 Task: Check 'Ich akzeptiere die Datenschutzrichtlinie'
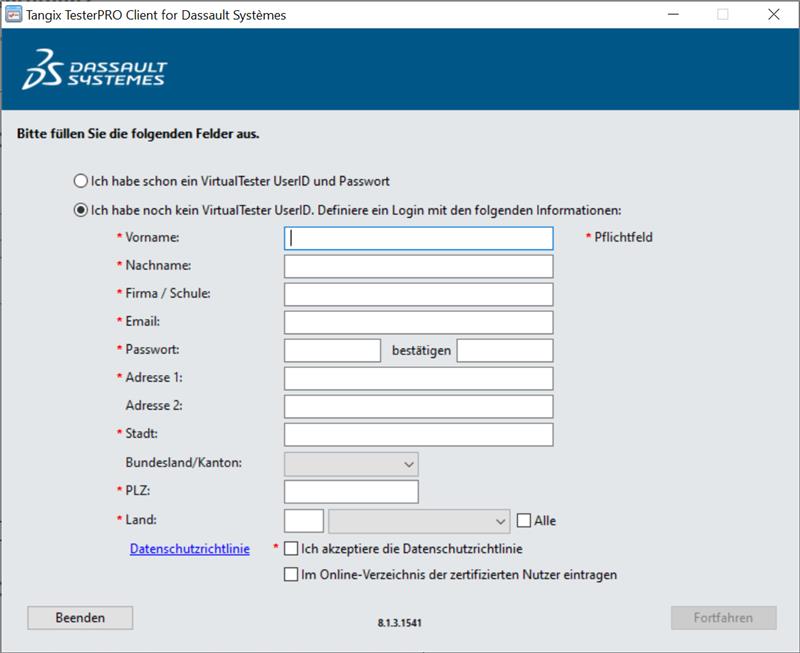pos(291,548)
